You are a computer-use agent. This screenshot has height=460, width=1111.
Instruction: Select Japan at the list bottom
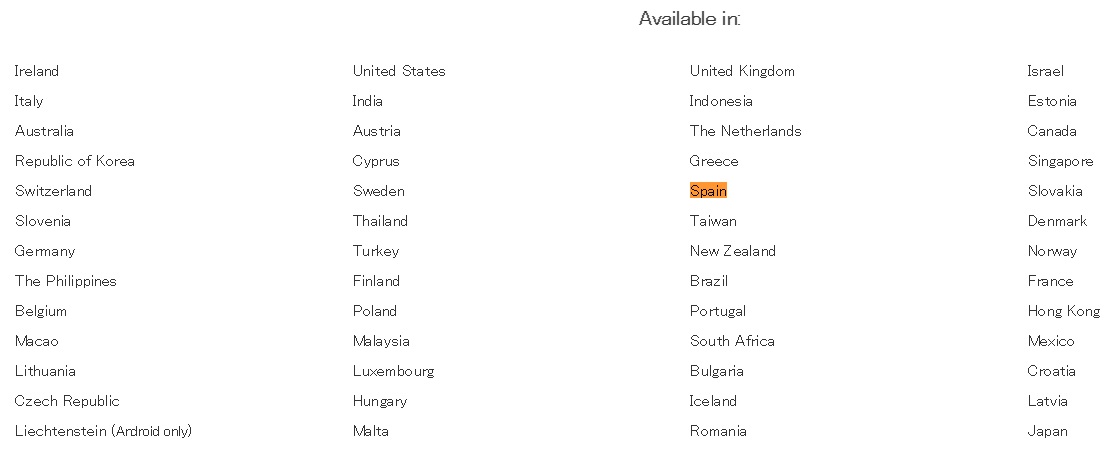click(x=1047, y=431)
